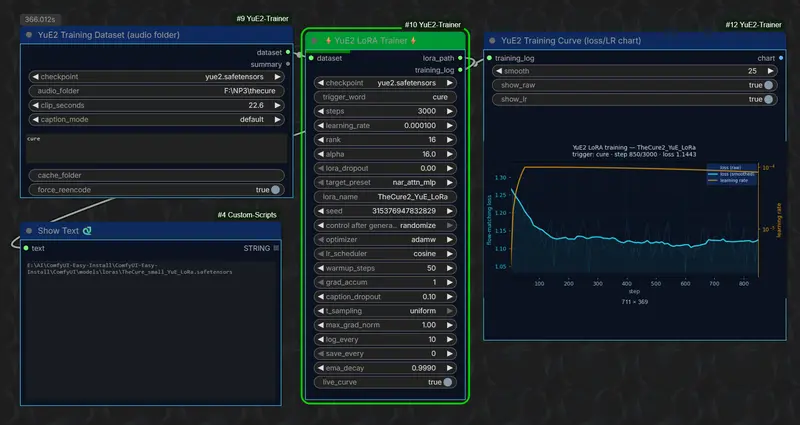Click the caption_dropout value

(429, 296)
